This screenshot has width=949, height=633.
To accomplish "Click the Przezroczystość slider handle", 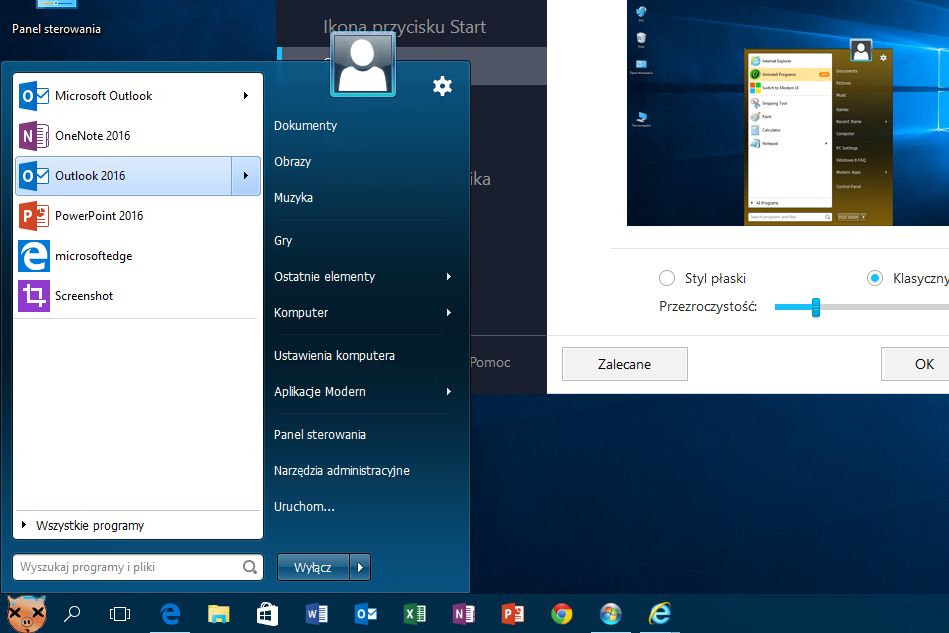I will point(815,307).
